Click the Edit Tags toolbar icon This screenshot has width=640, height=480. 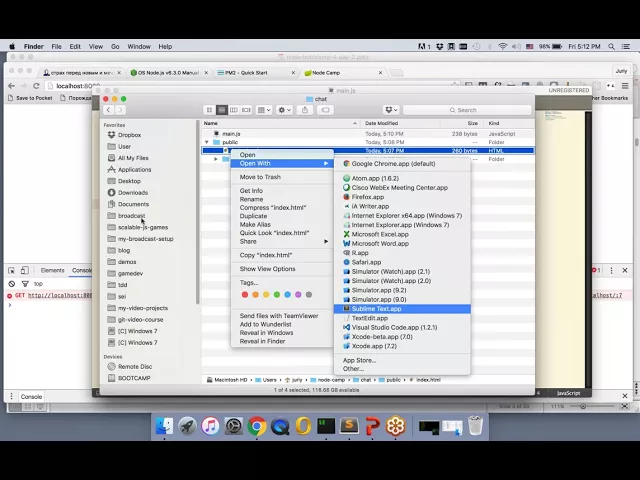[325, 110]
